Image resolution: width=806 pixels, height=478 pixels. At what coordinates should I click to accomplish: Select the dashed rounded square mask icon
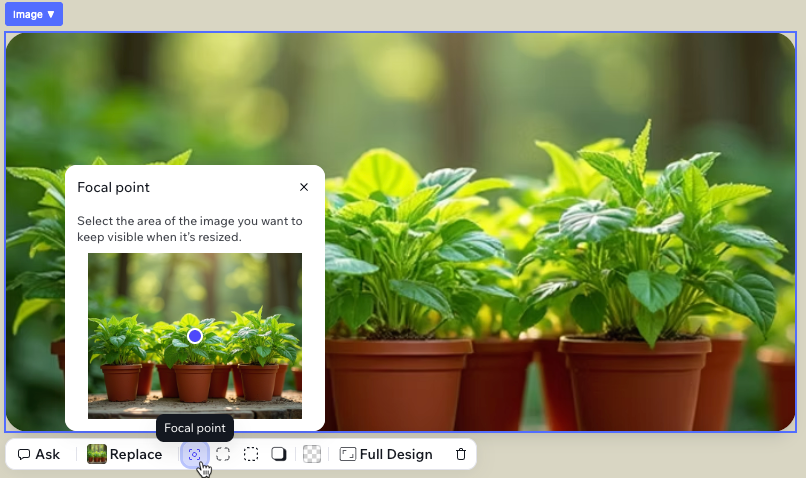click(x=251, y=454)
